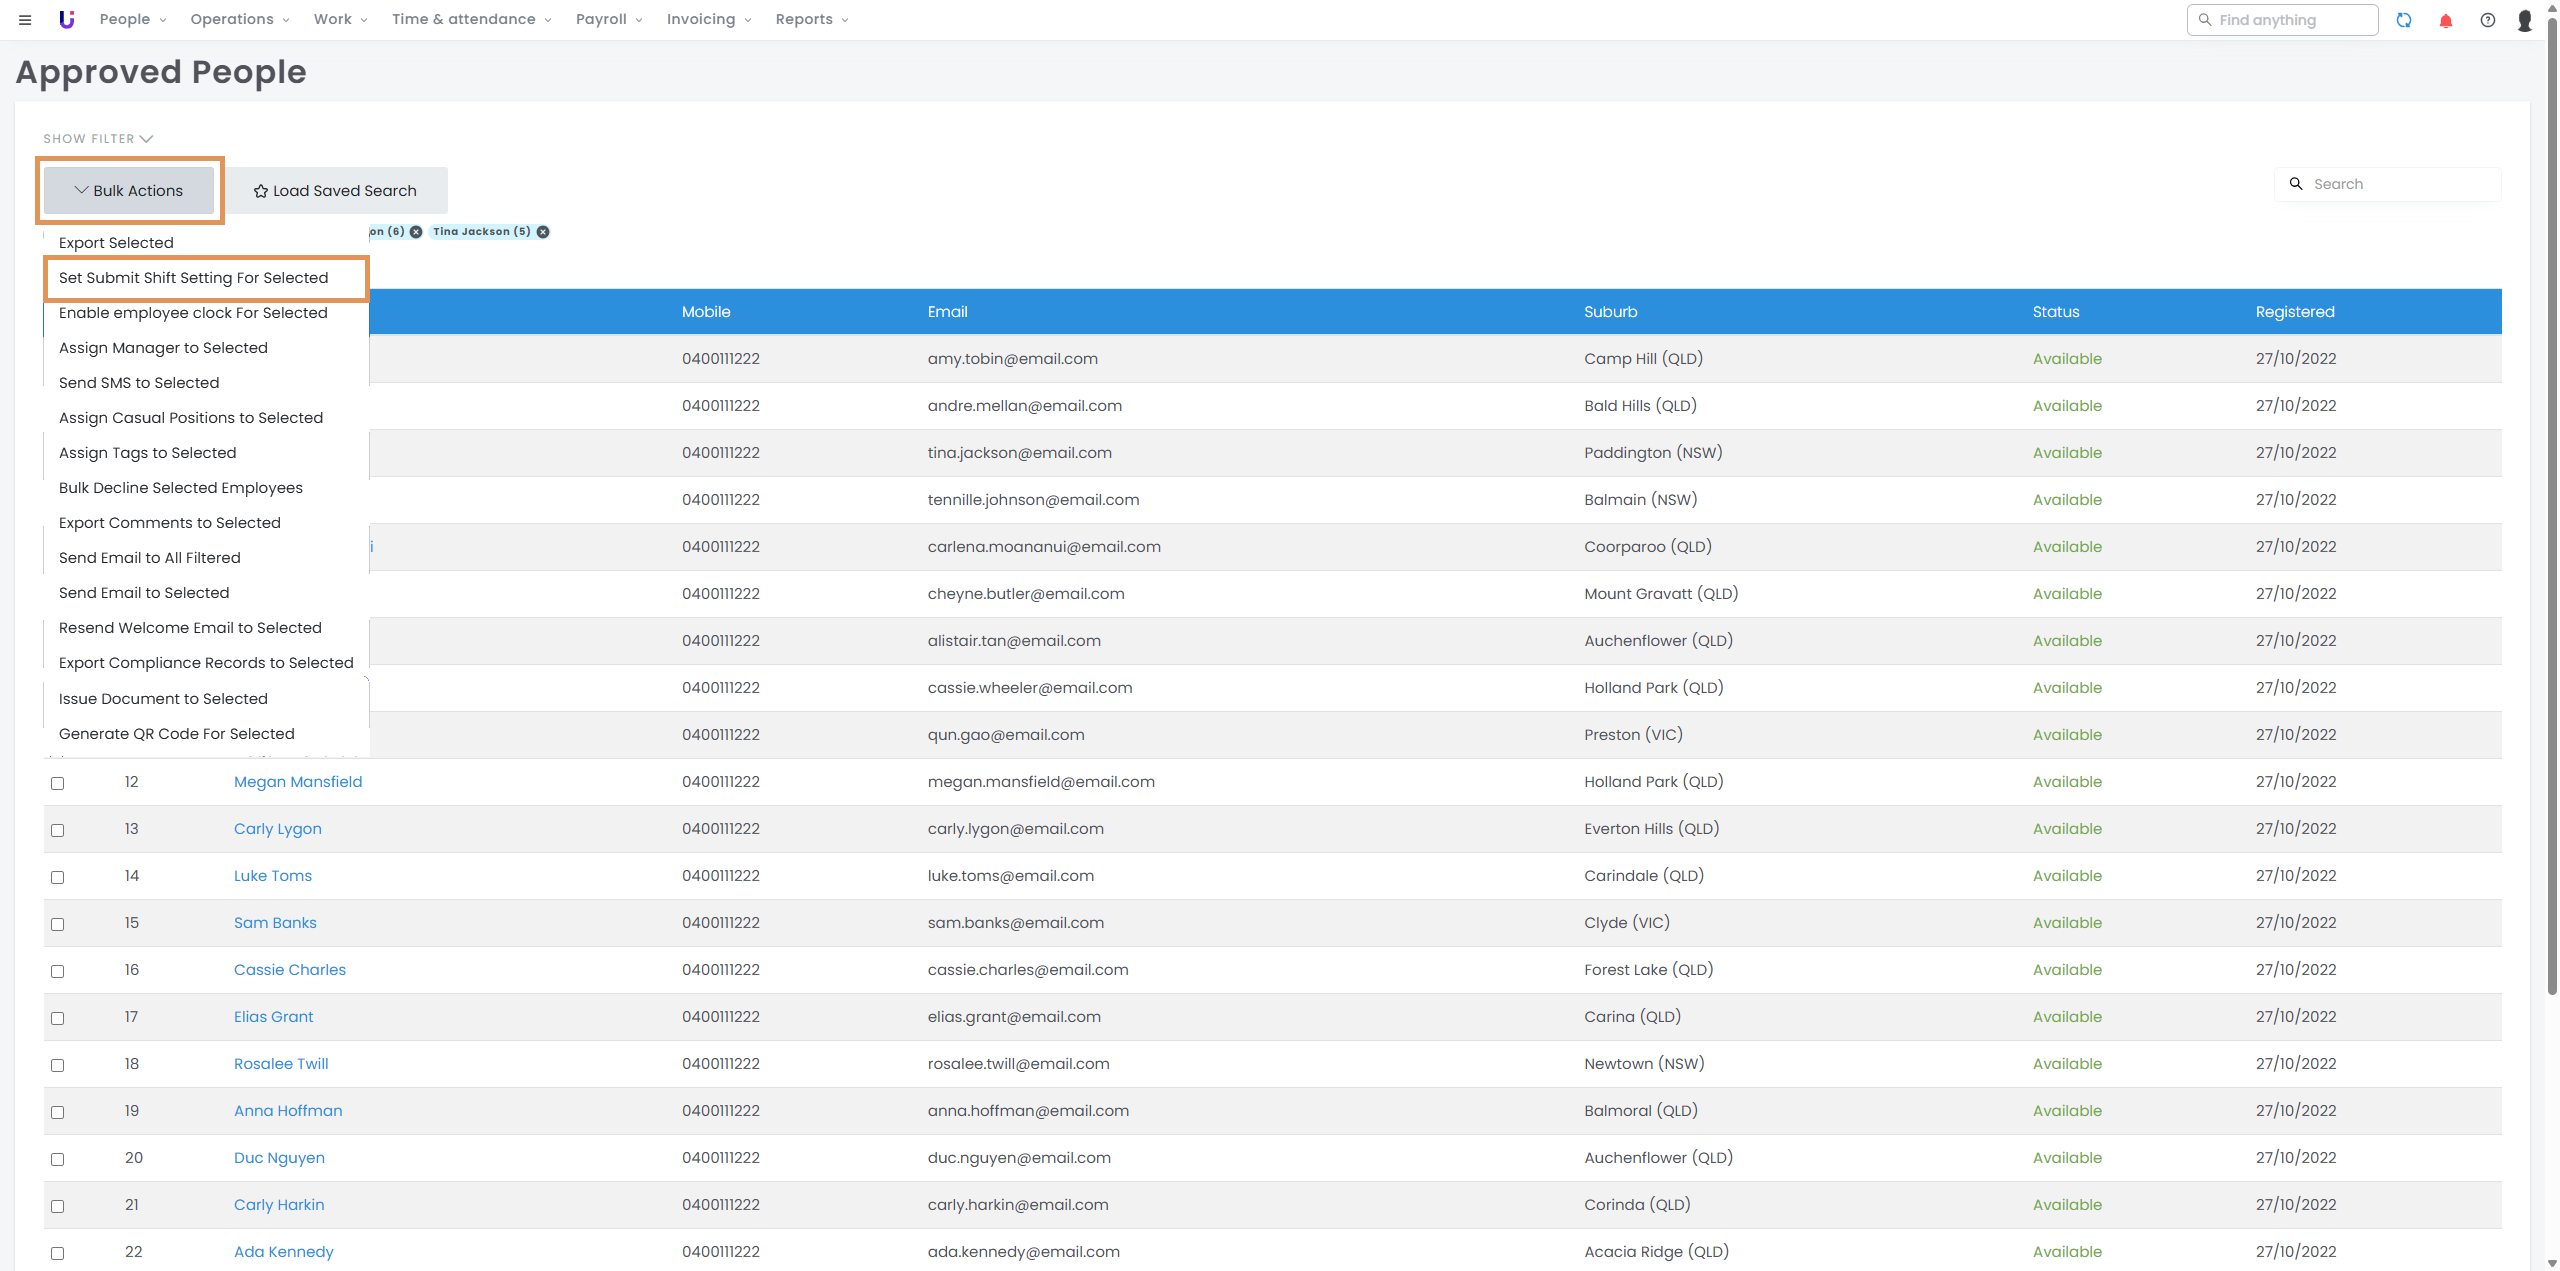Click the Find anything search field
Viewport: 2560px width, 1271px height.
coord(2282,20)
